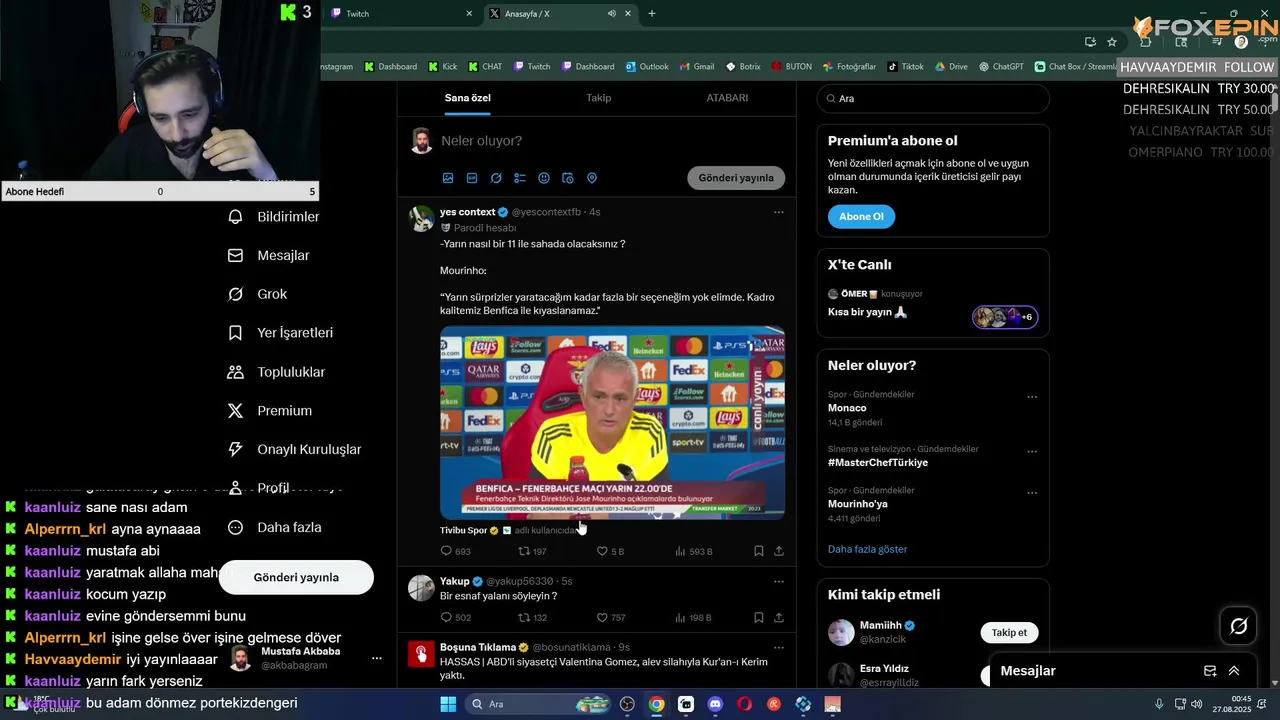
Task: Click the sidebar Gönderi yayınla button
Action: (x=296, y=577)
